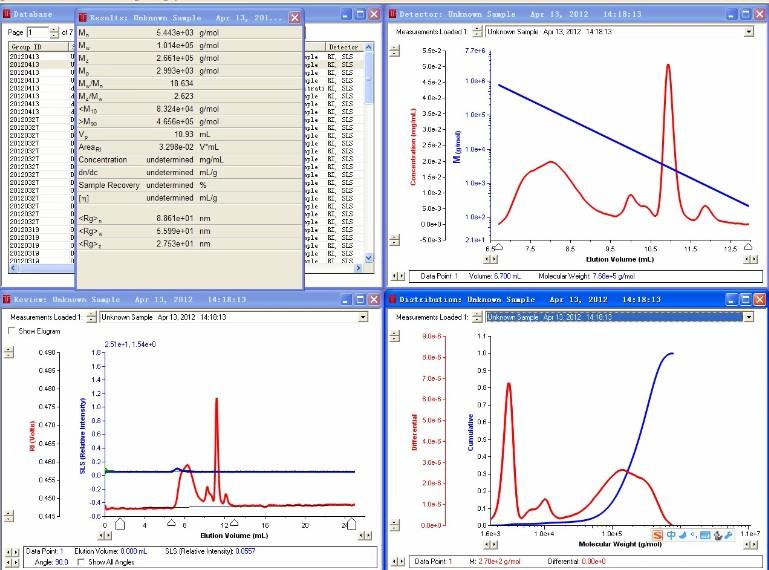This screenshot has width=769, height=570.
Task: Click the Database horizontal scroll left arrow
Action: click(x=13, y=268)
